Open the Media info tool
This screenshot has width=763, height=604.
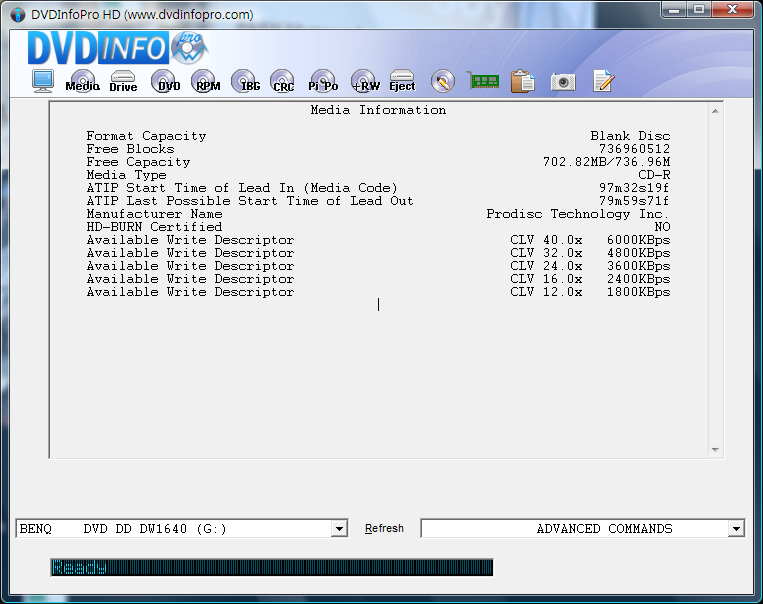[x=83, y=81]
